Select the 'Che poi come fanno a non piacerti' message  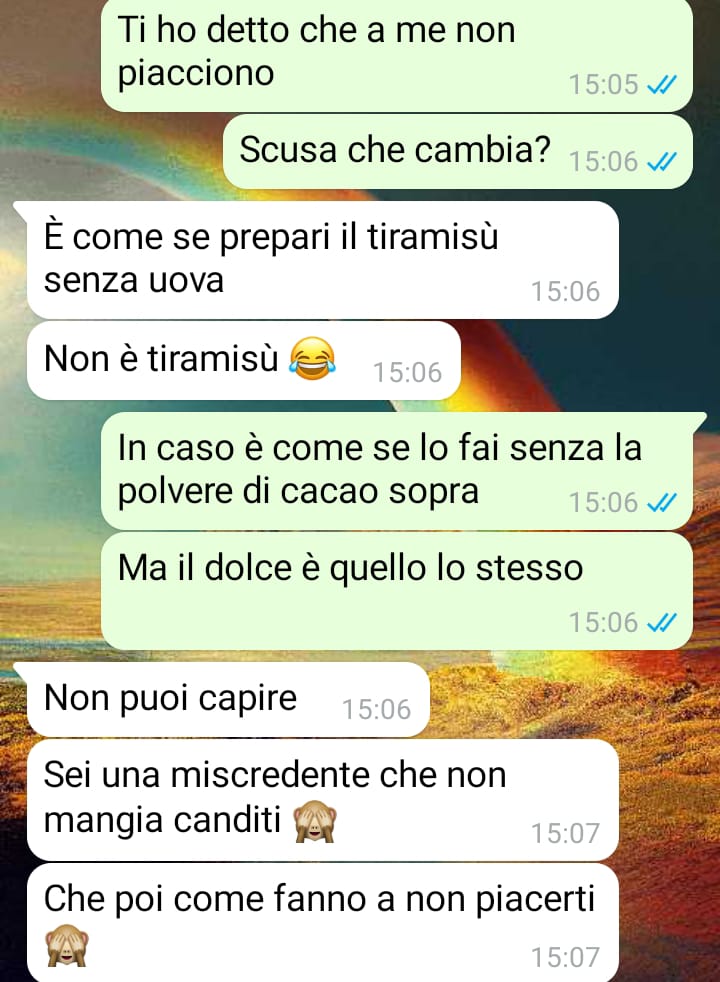click(322, 923)
